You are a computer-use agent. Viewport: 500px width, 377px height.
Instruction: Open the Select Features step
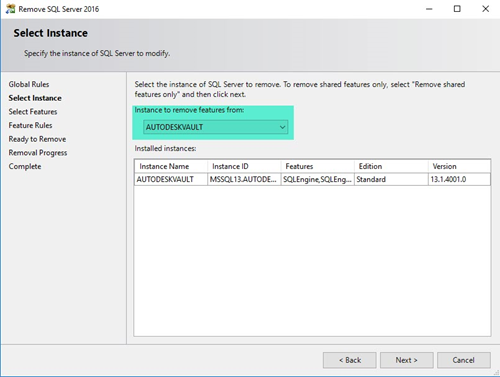pyautogui.click(x=33, y=112)
